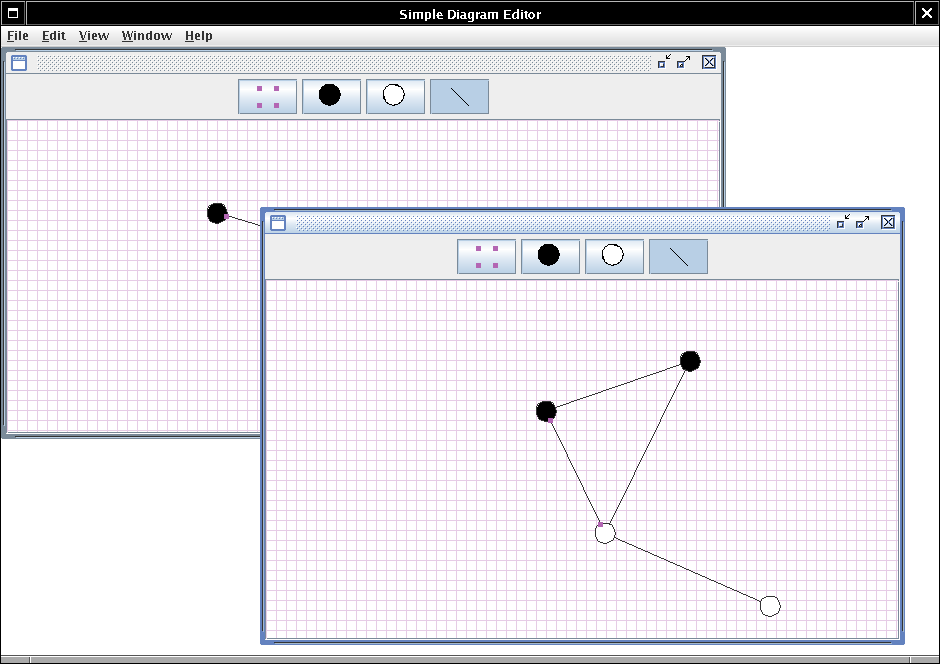
Task: Pick hollow circle tool in back window
Action: click(x=395, y=96)
